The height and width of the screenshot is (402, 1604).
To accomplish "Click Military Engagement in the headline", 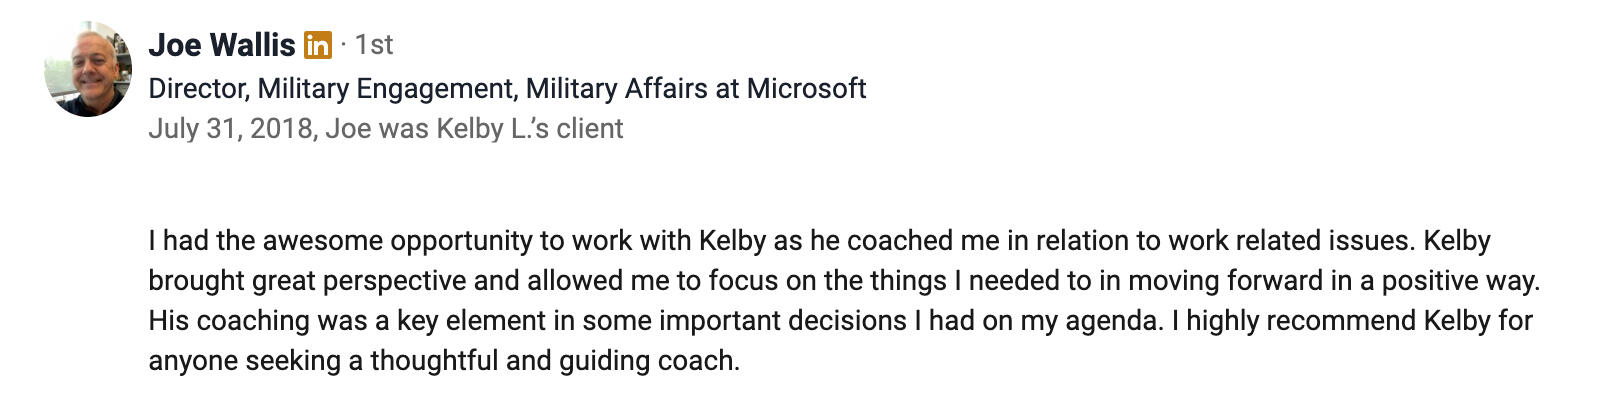I will pos(385,89).
